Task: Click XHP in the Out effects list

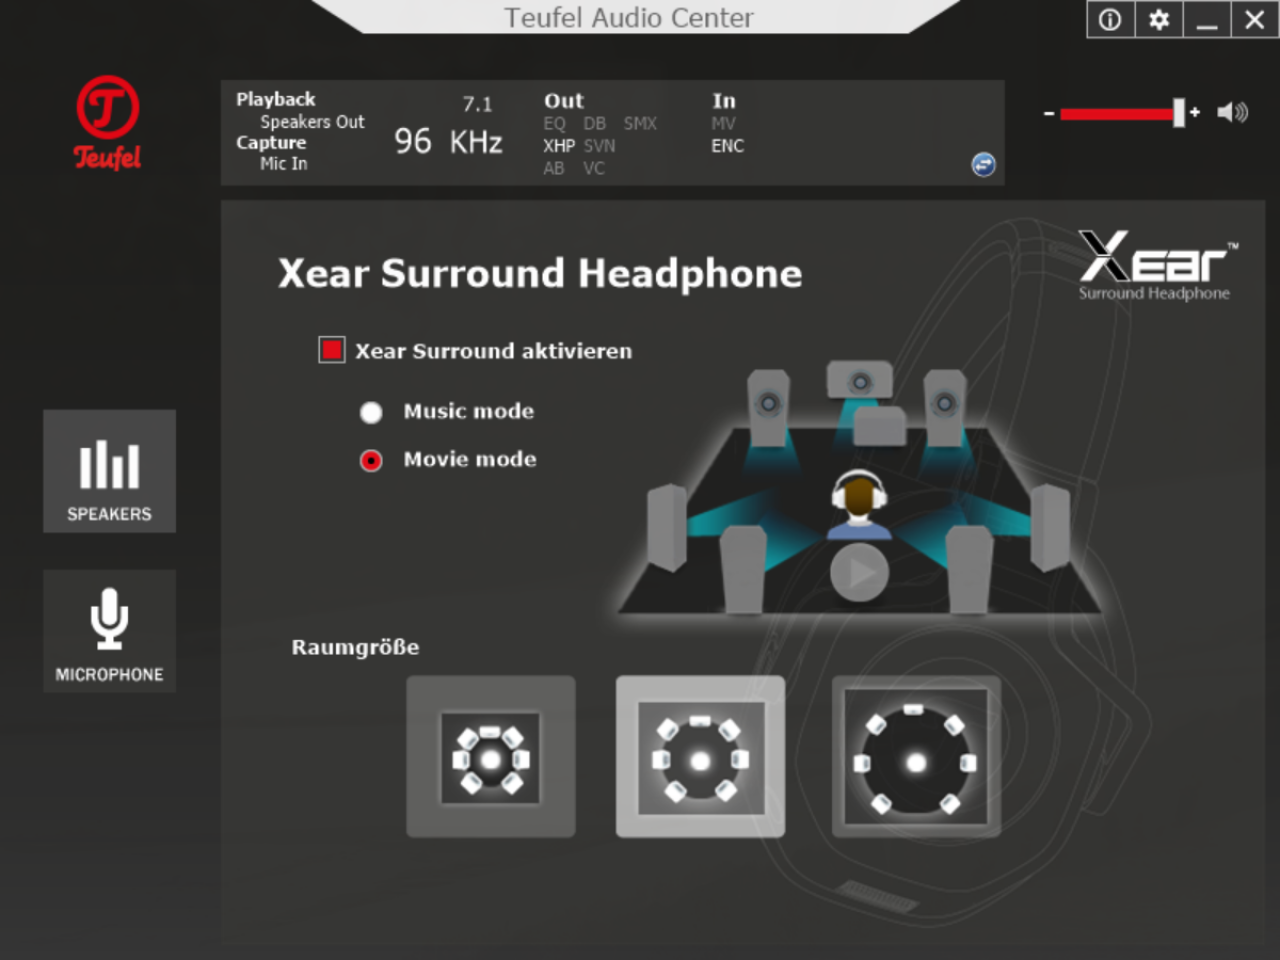Action: pyautogui.click(x=559, y=146)
